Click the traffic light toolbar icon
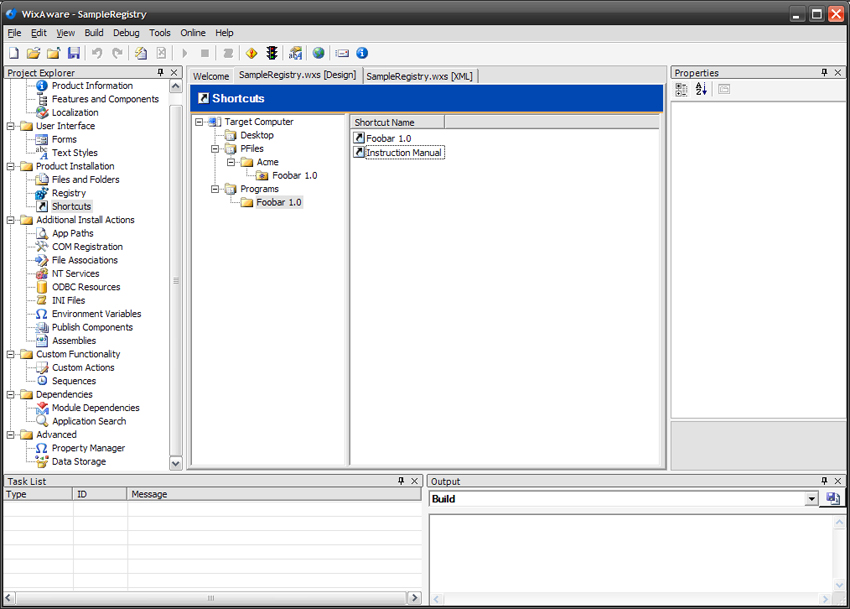This screenshot has height=609, width=850. coord(272,53)
